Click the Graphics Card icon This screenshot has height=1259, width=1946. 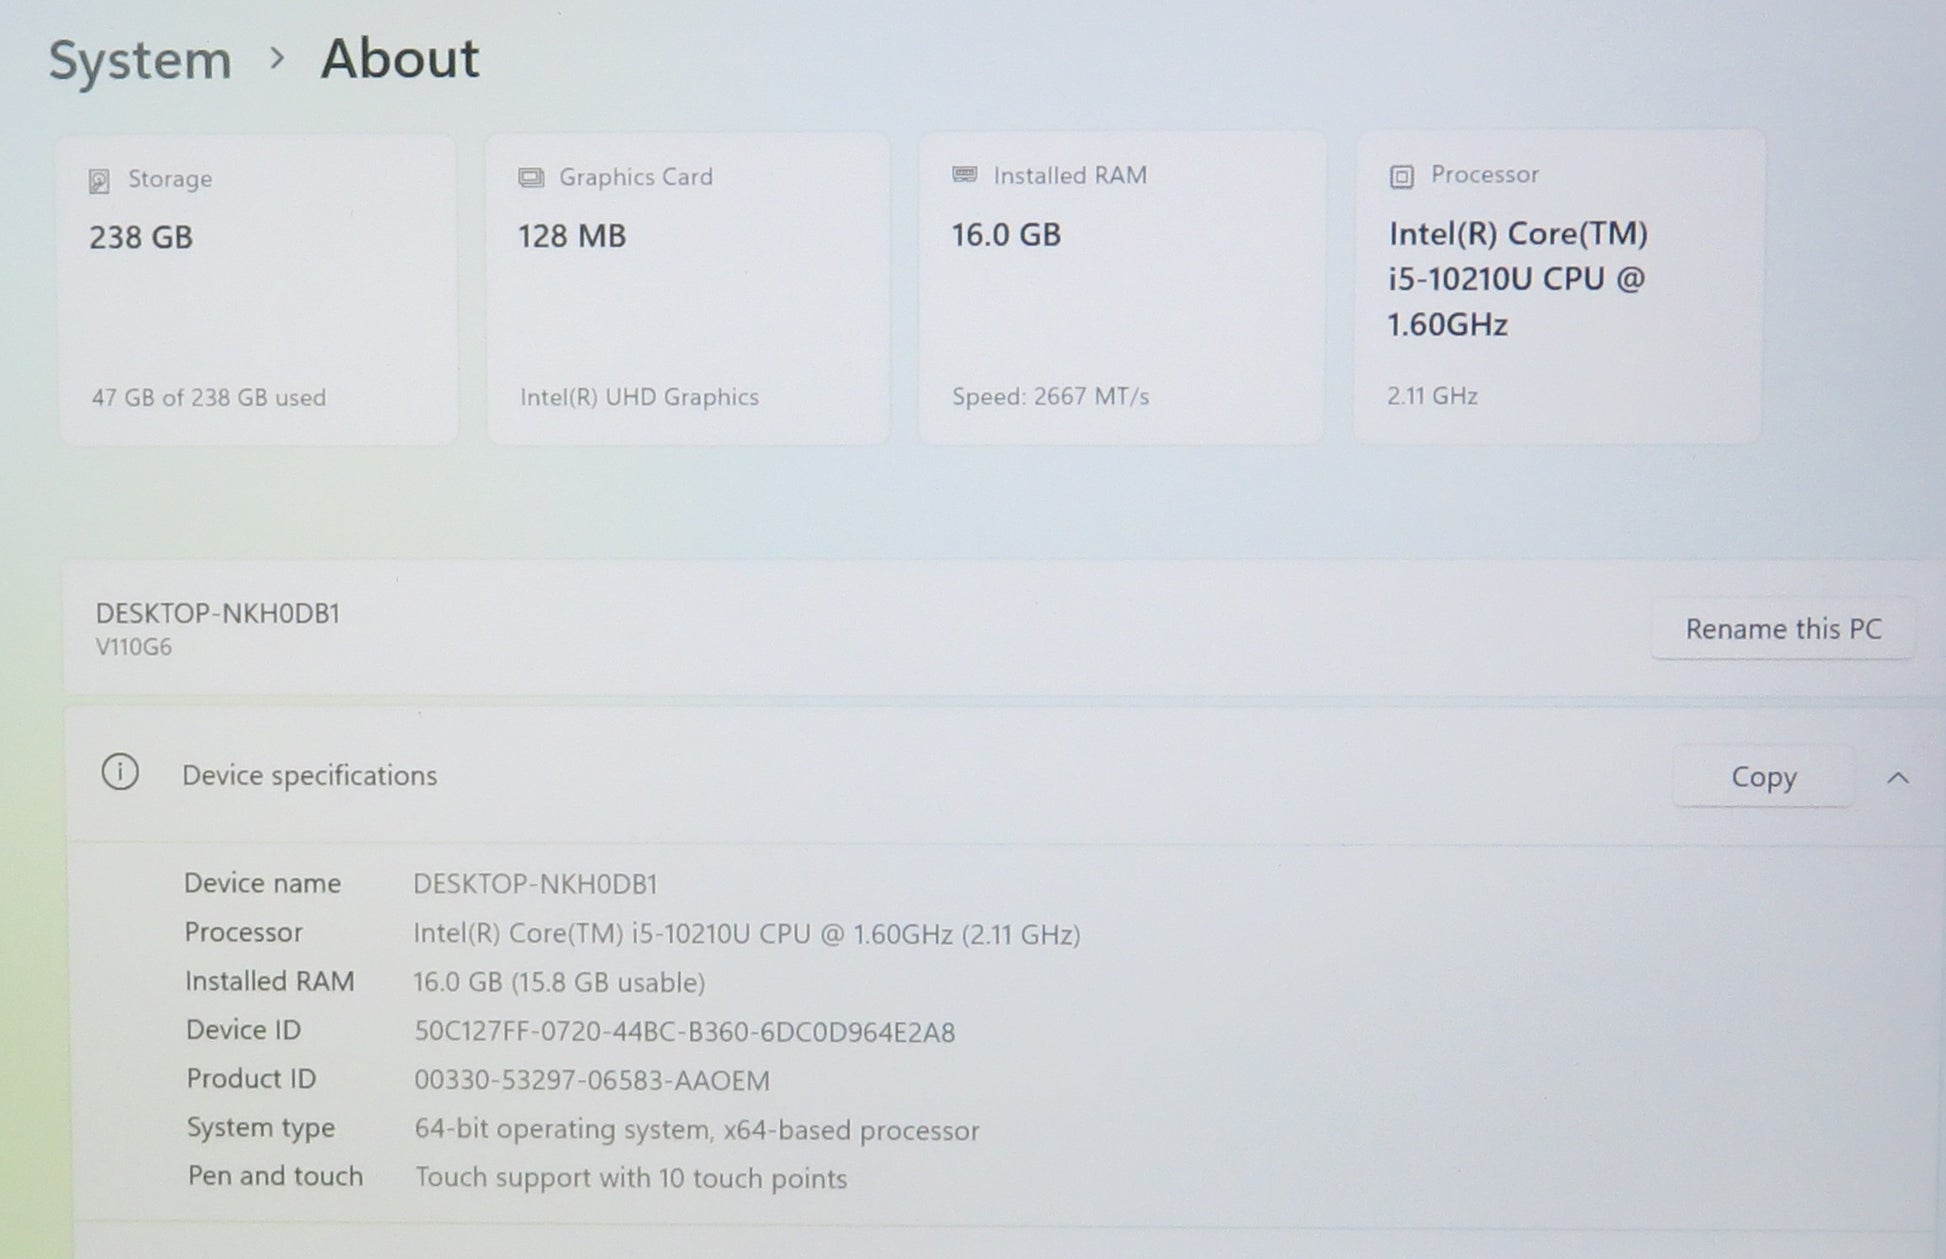pyautogui.click(x=531, y=178)
